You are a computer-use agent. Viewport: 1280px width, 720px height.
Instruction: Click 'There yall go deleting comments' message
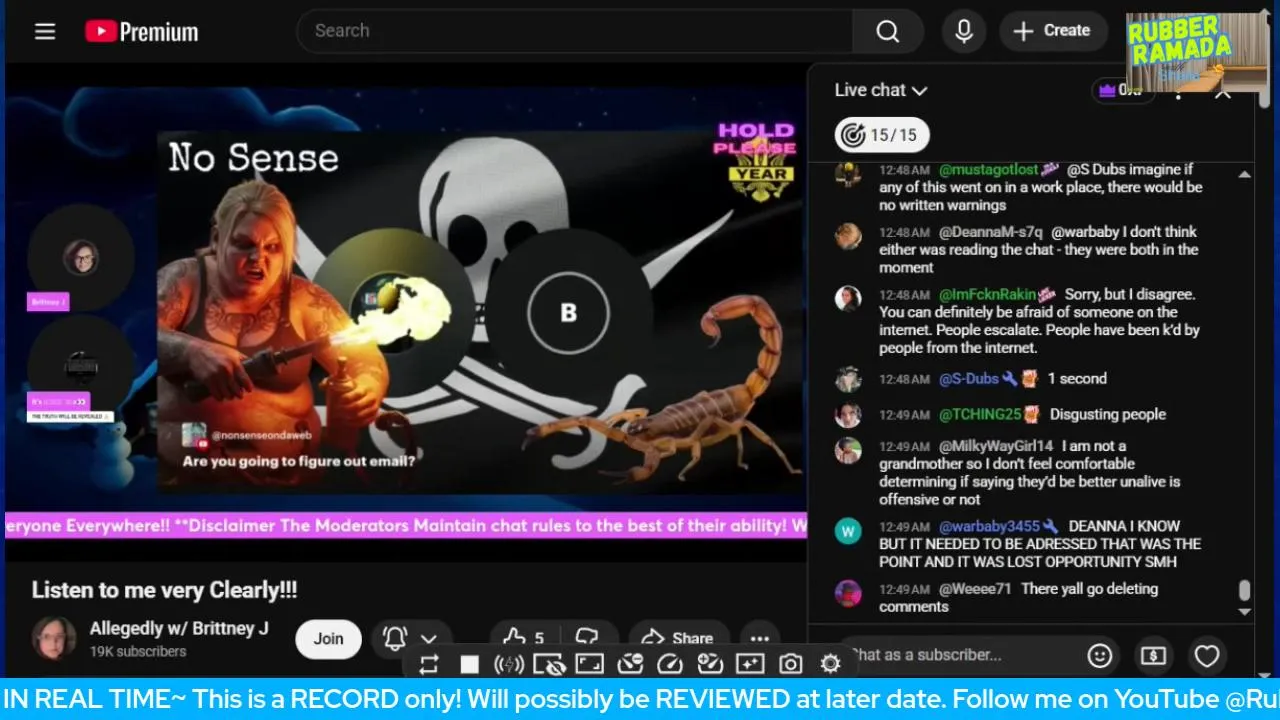[1018, 598]
